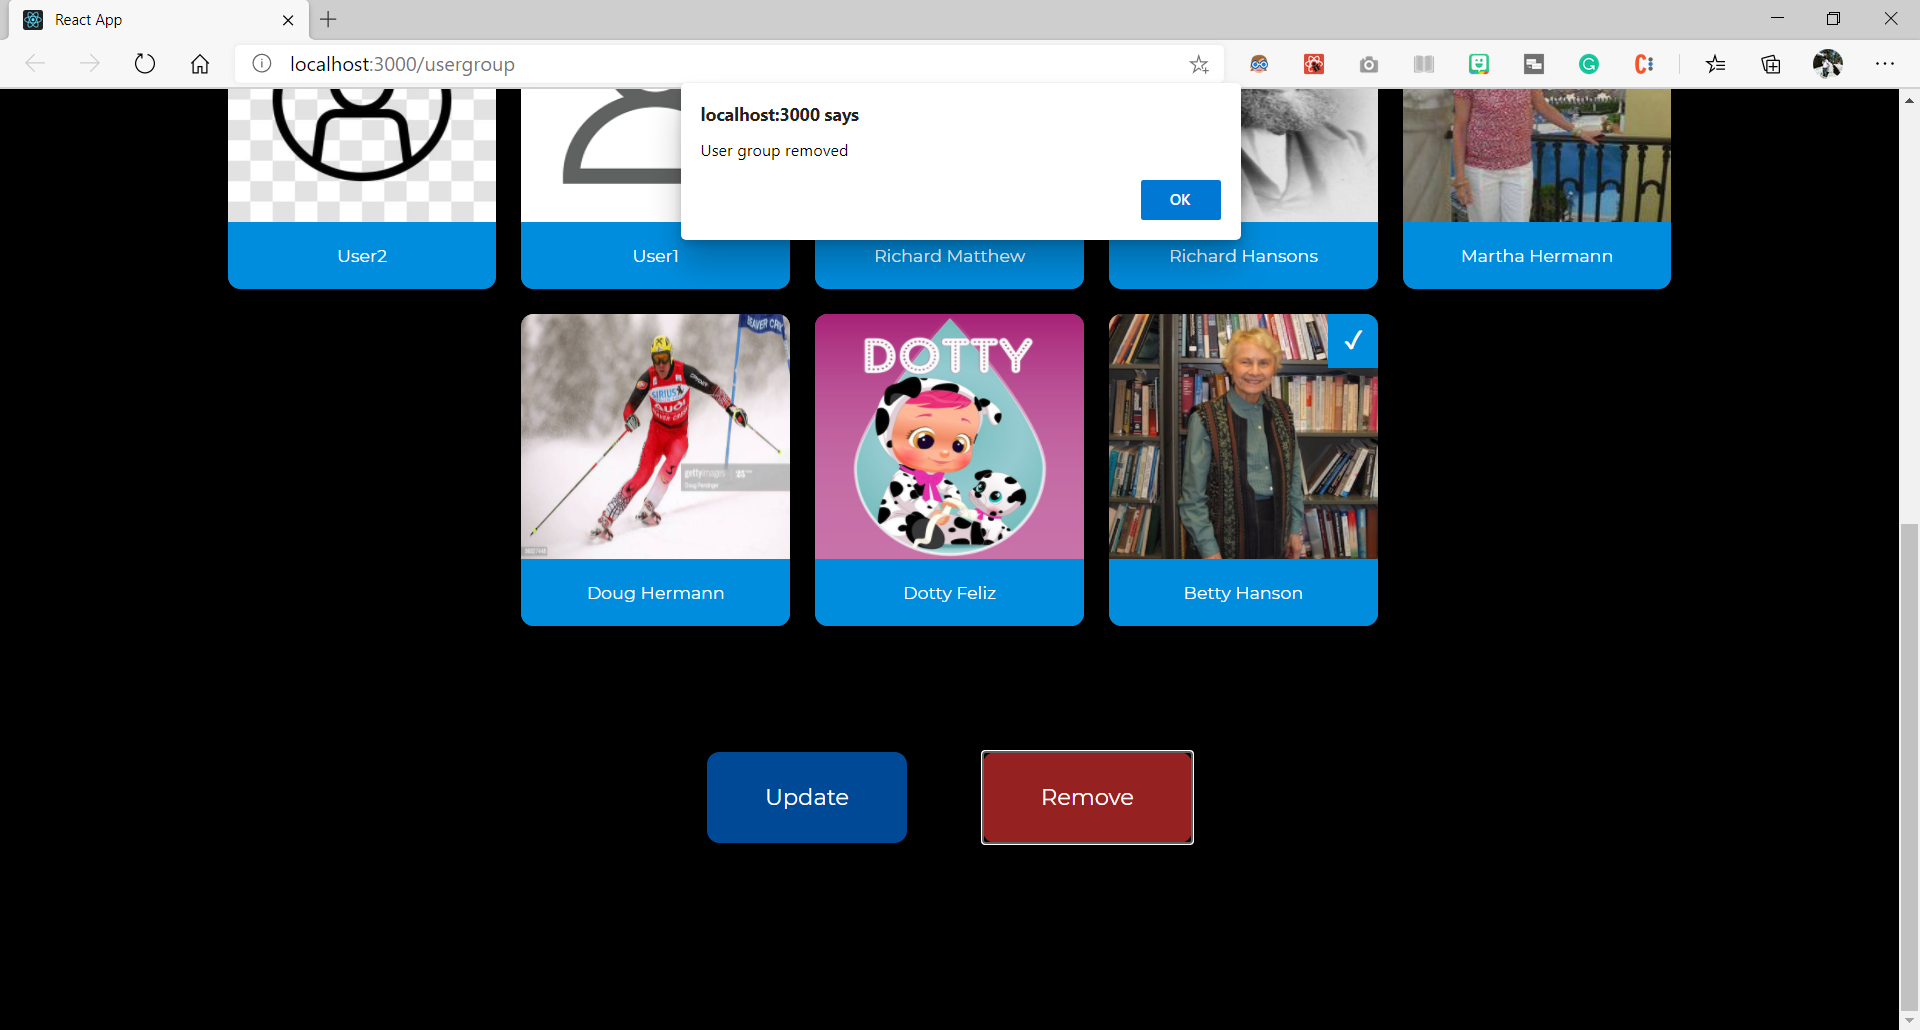The image size is (1920, 1030).
Task: Close the React App tab
Action: coord(288,20)
